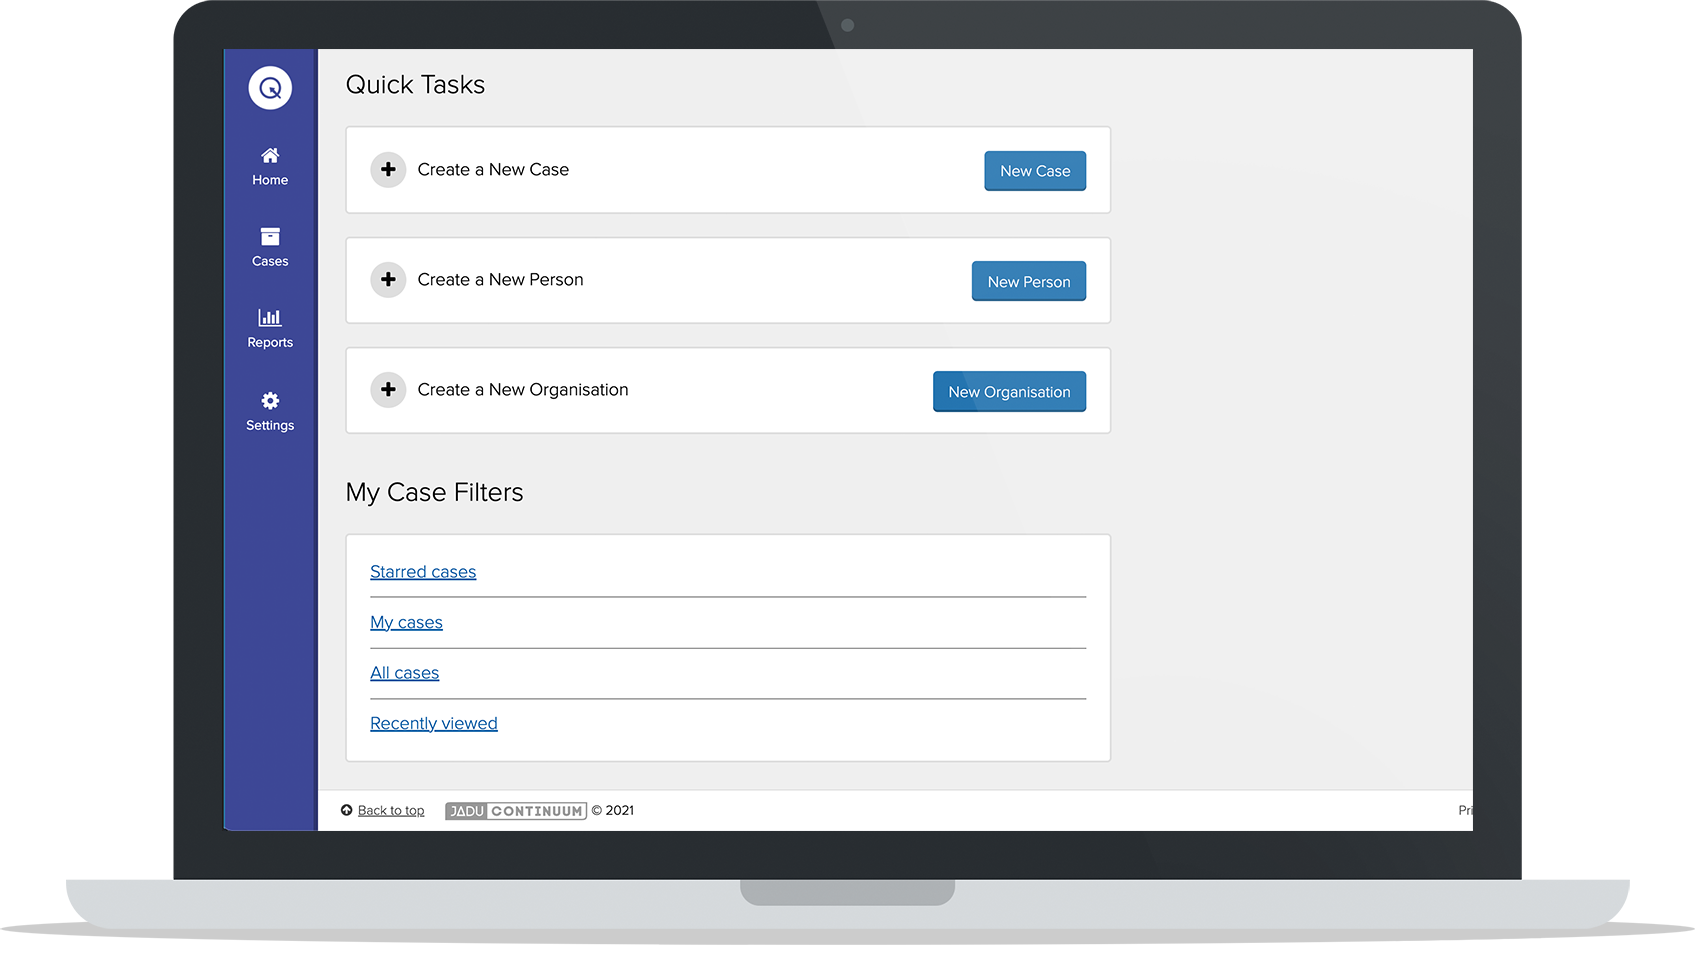Viewport: 1695px width, 968px height.
Task: Click the plus icon beside Create a New Case
Action: click(x=388, y=170)
